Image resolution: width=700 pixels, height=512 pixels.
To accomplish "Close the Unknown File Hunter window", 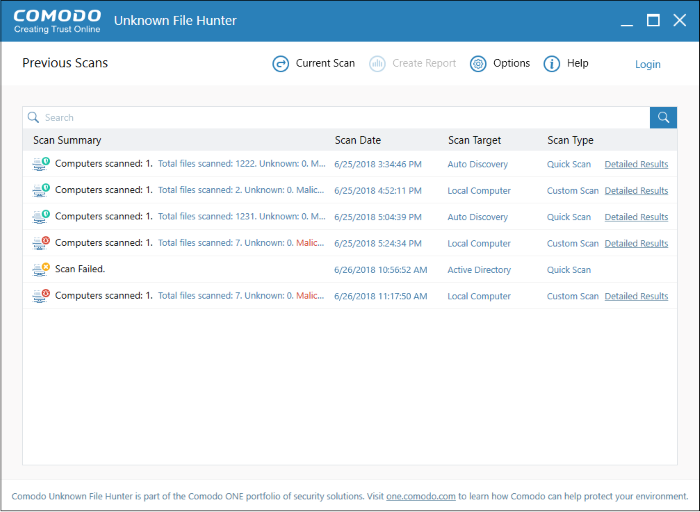I will click(x=679, y=20).
